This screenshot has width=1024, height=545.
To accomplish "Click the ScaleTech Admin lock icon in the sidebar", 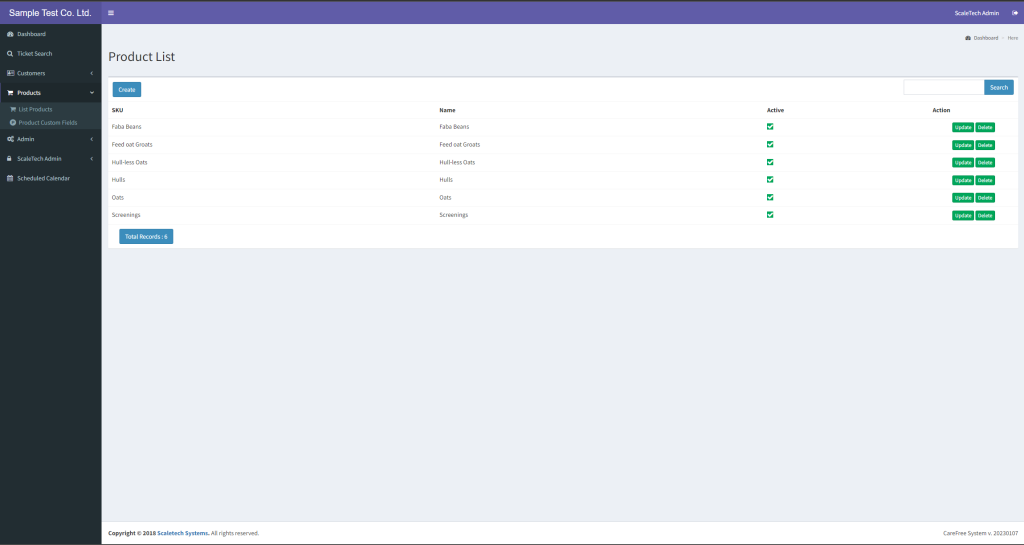I will pos(10,158).
